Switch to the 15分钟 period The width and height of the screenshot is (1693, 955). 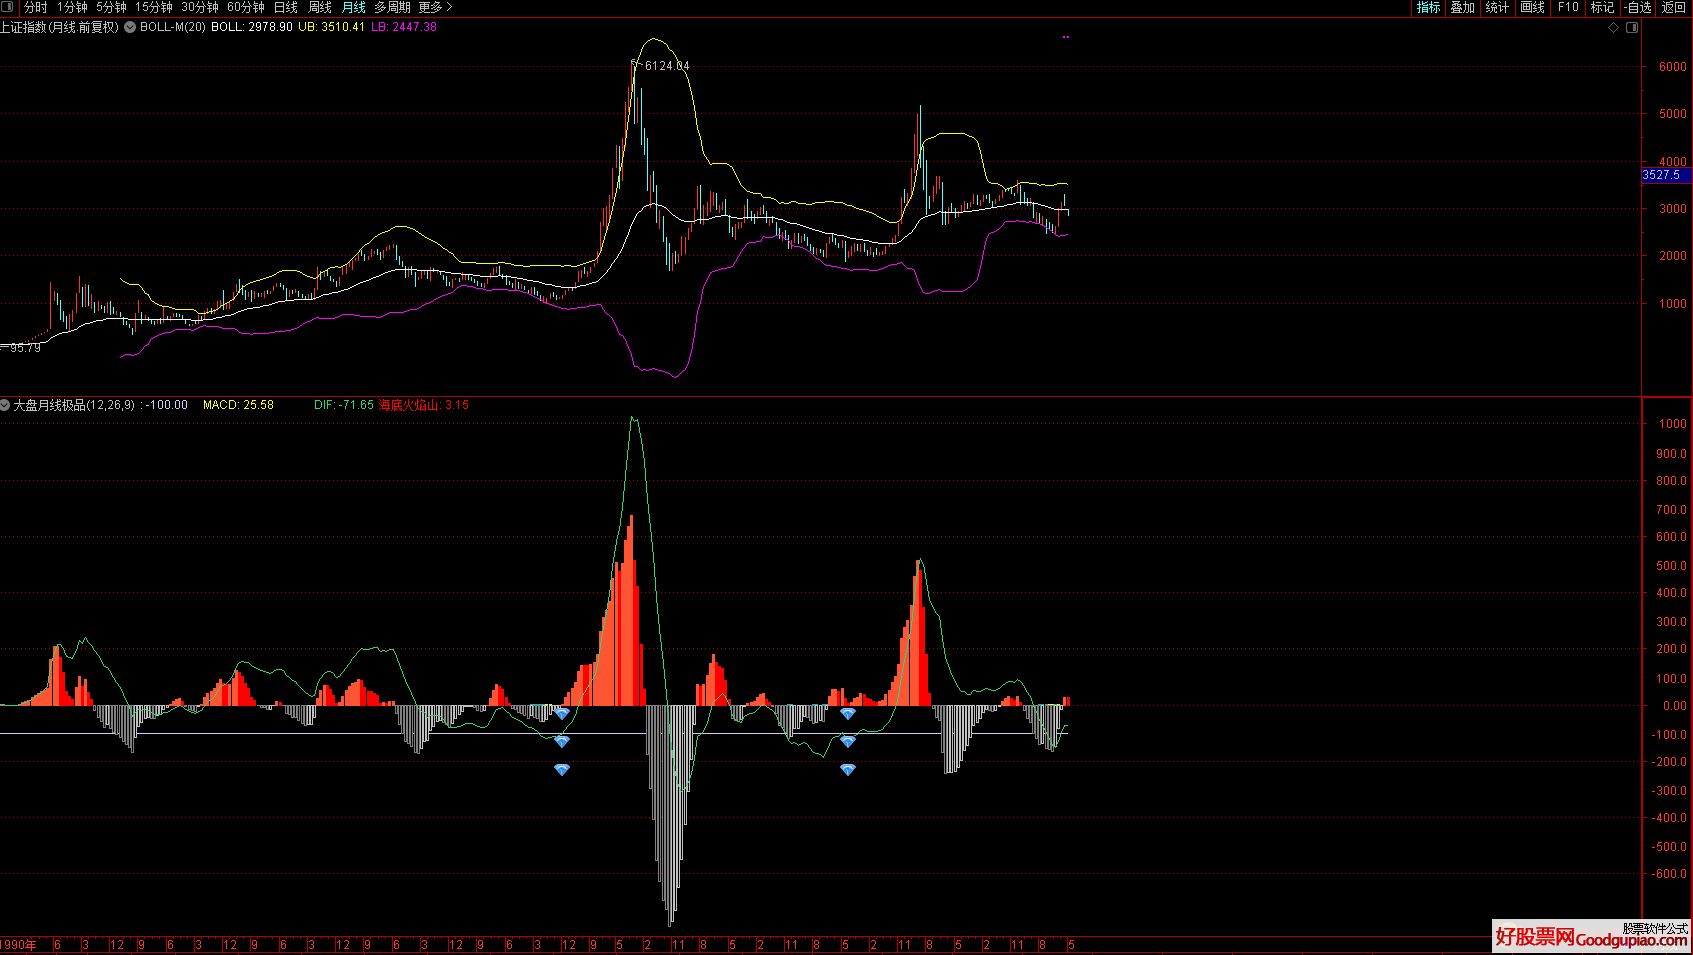(154, 7)
